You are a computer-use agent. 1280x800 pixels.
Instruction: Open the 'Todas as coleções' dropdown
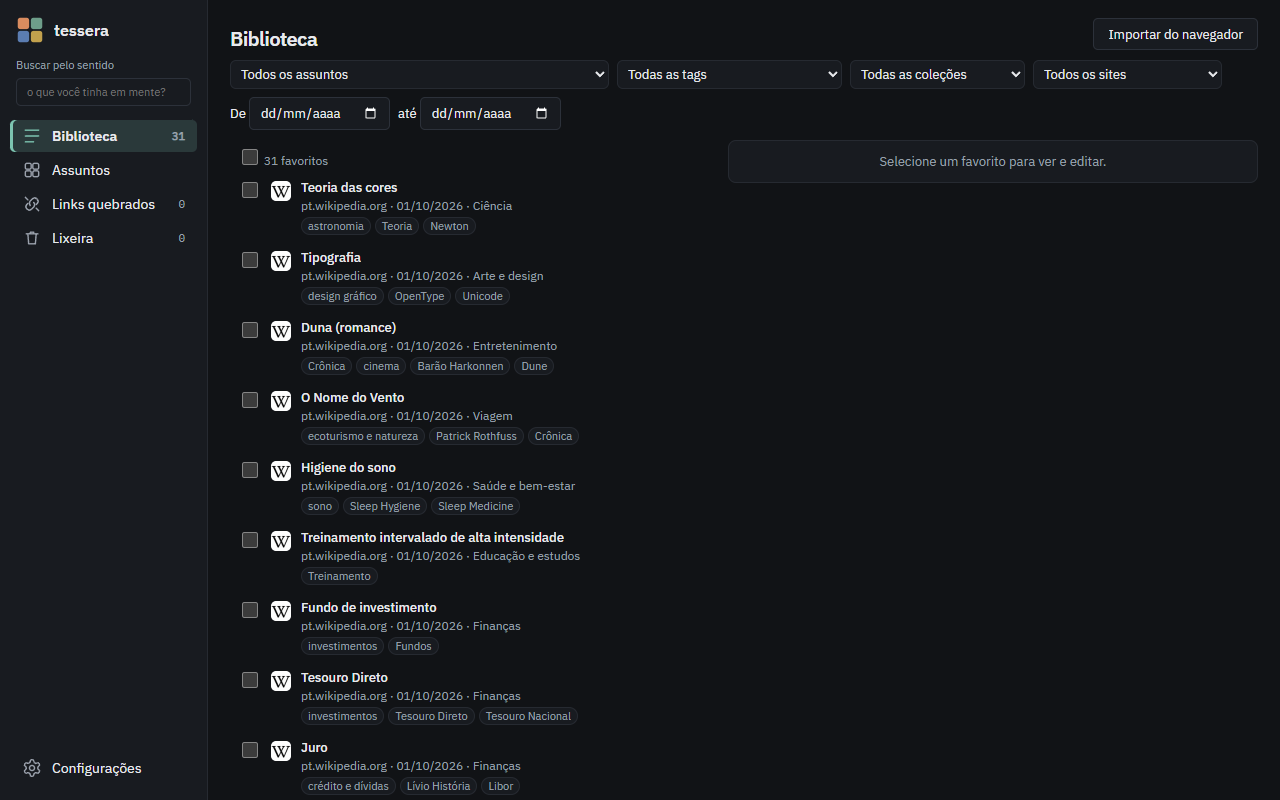click(937, 75)
